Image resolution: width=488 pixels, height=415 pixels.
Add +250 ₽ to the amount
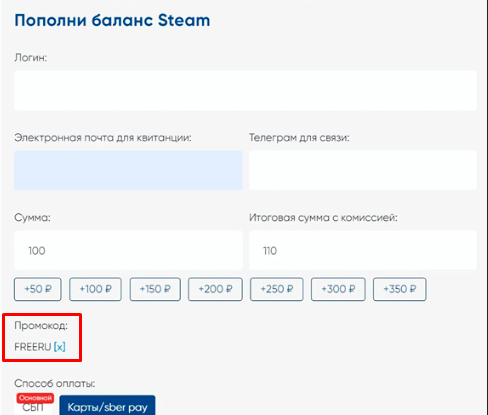(277, 289)
